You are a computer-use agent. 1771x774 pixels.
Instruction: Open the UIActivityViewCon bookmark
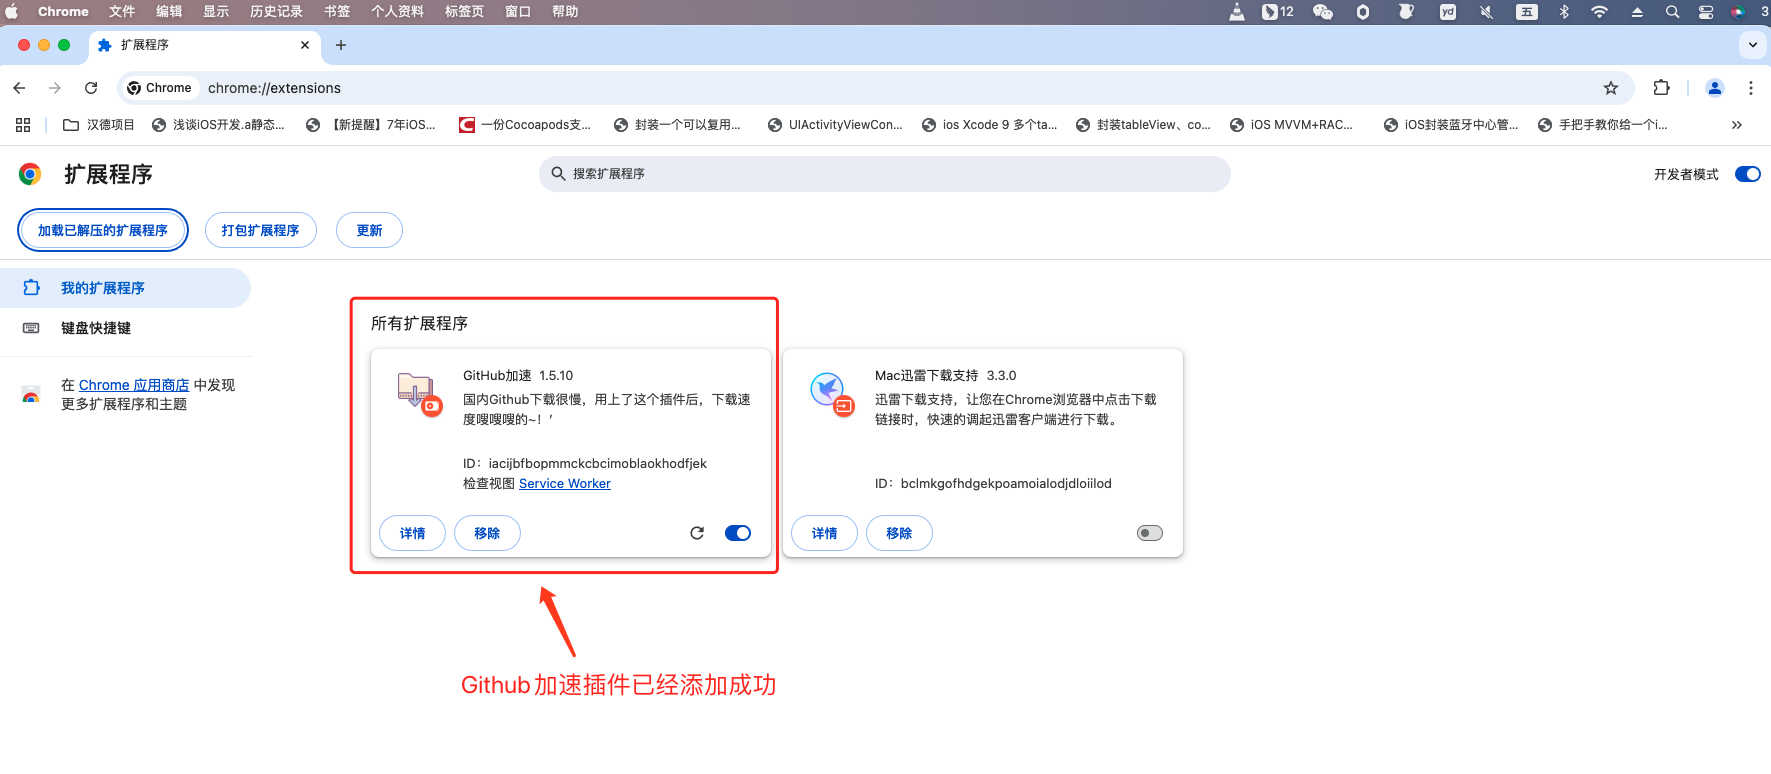tap(835, 125)
